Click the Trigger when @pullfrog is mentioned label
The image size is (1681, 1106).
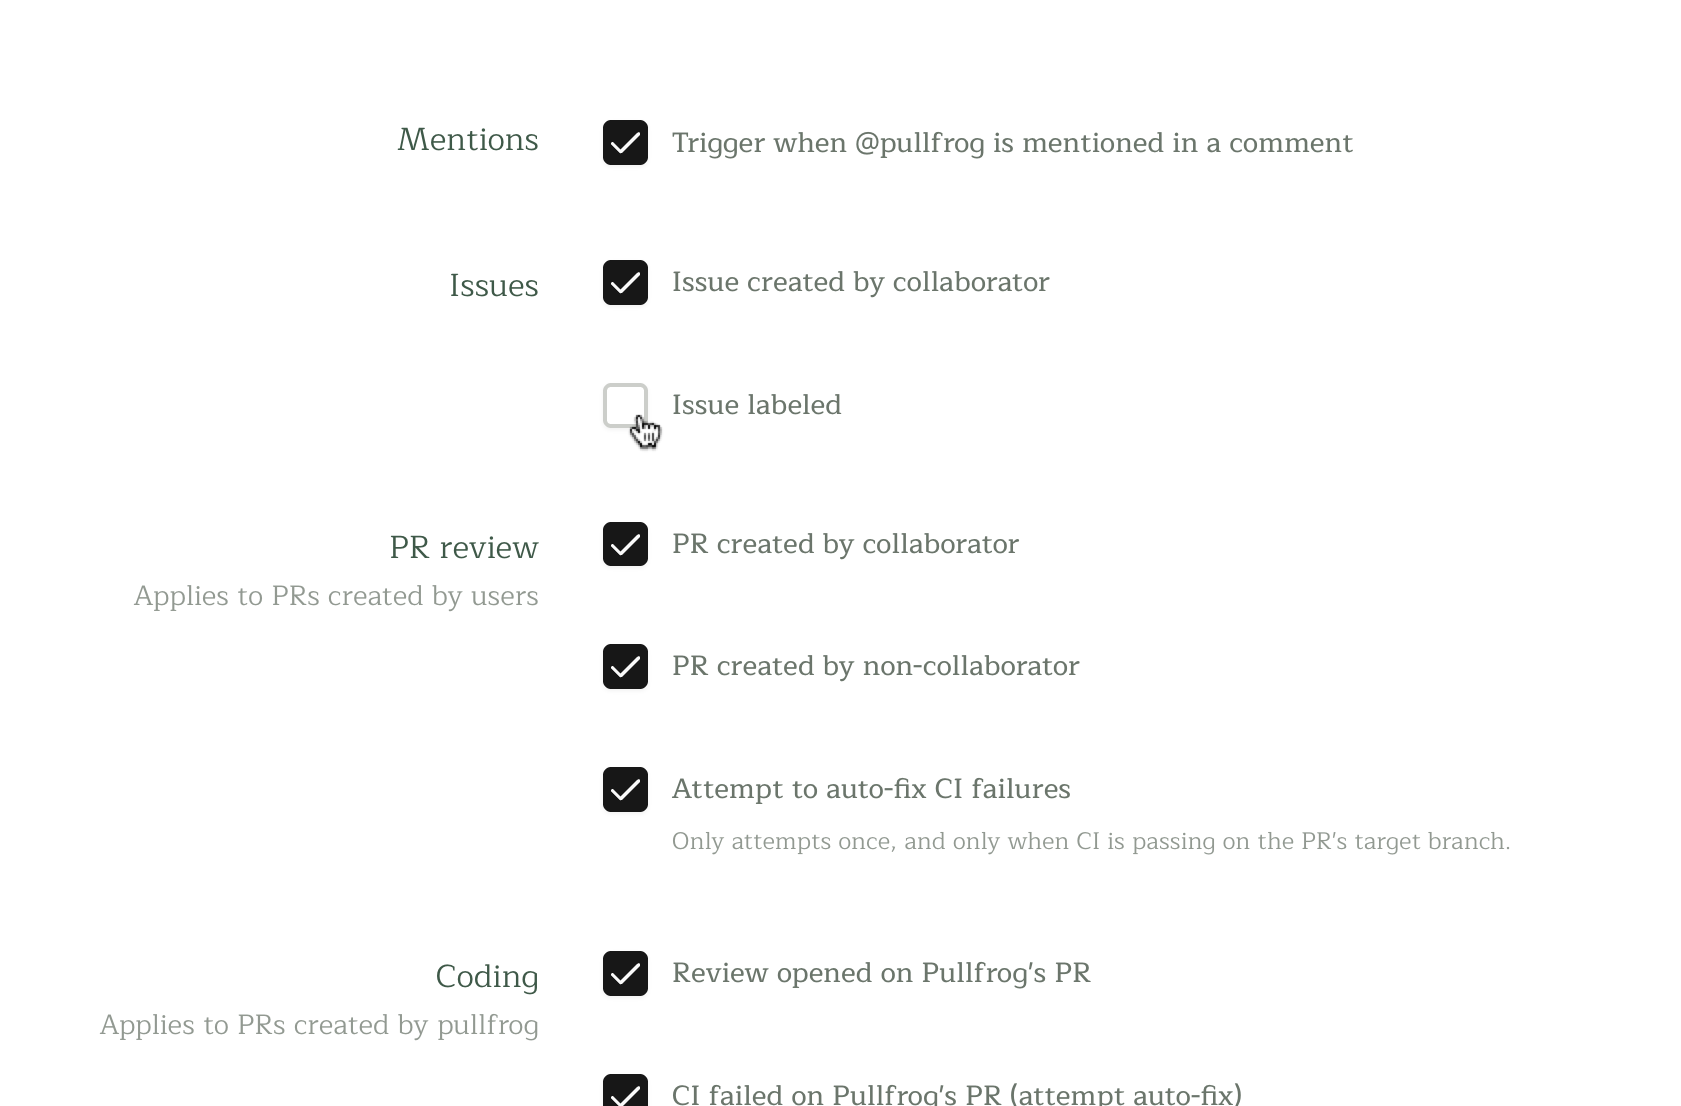click(1012, 143)
